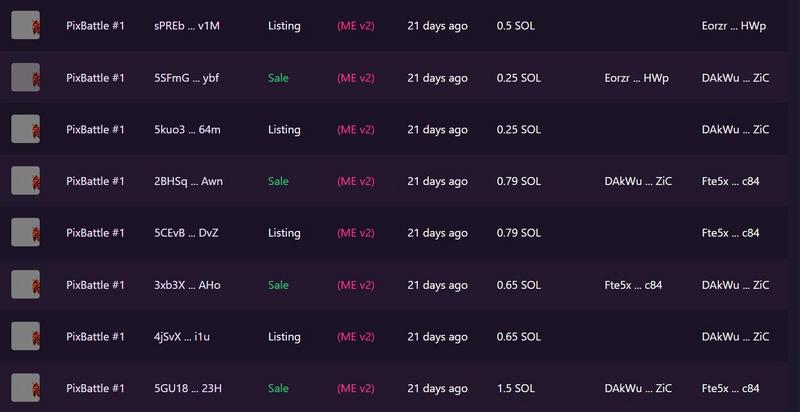Click NFT thumbnail in the 5SFmG sale row

(x=26, y=78)
